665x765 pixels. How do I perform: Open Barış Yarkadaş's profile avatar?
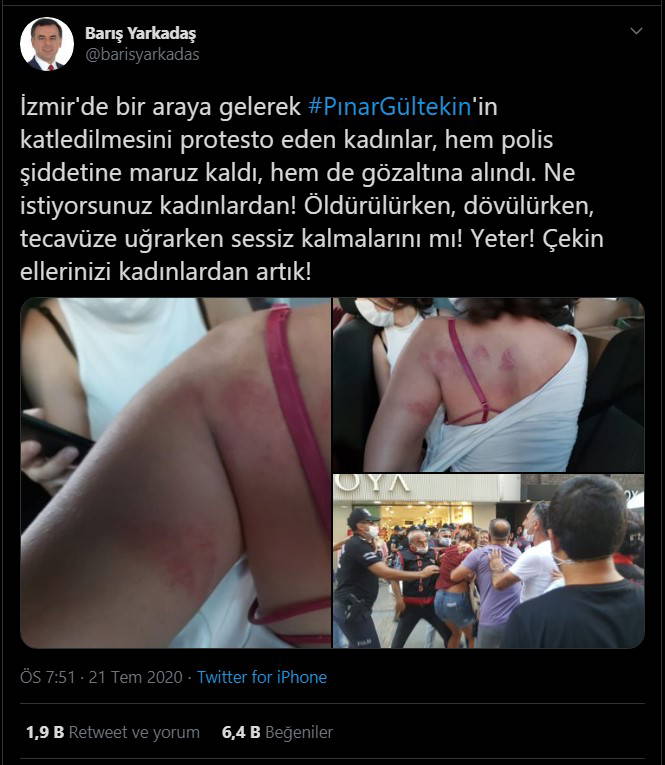click(x=47, y=44)
